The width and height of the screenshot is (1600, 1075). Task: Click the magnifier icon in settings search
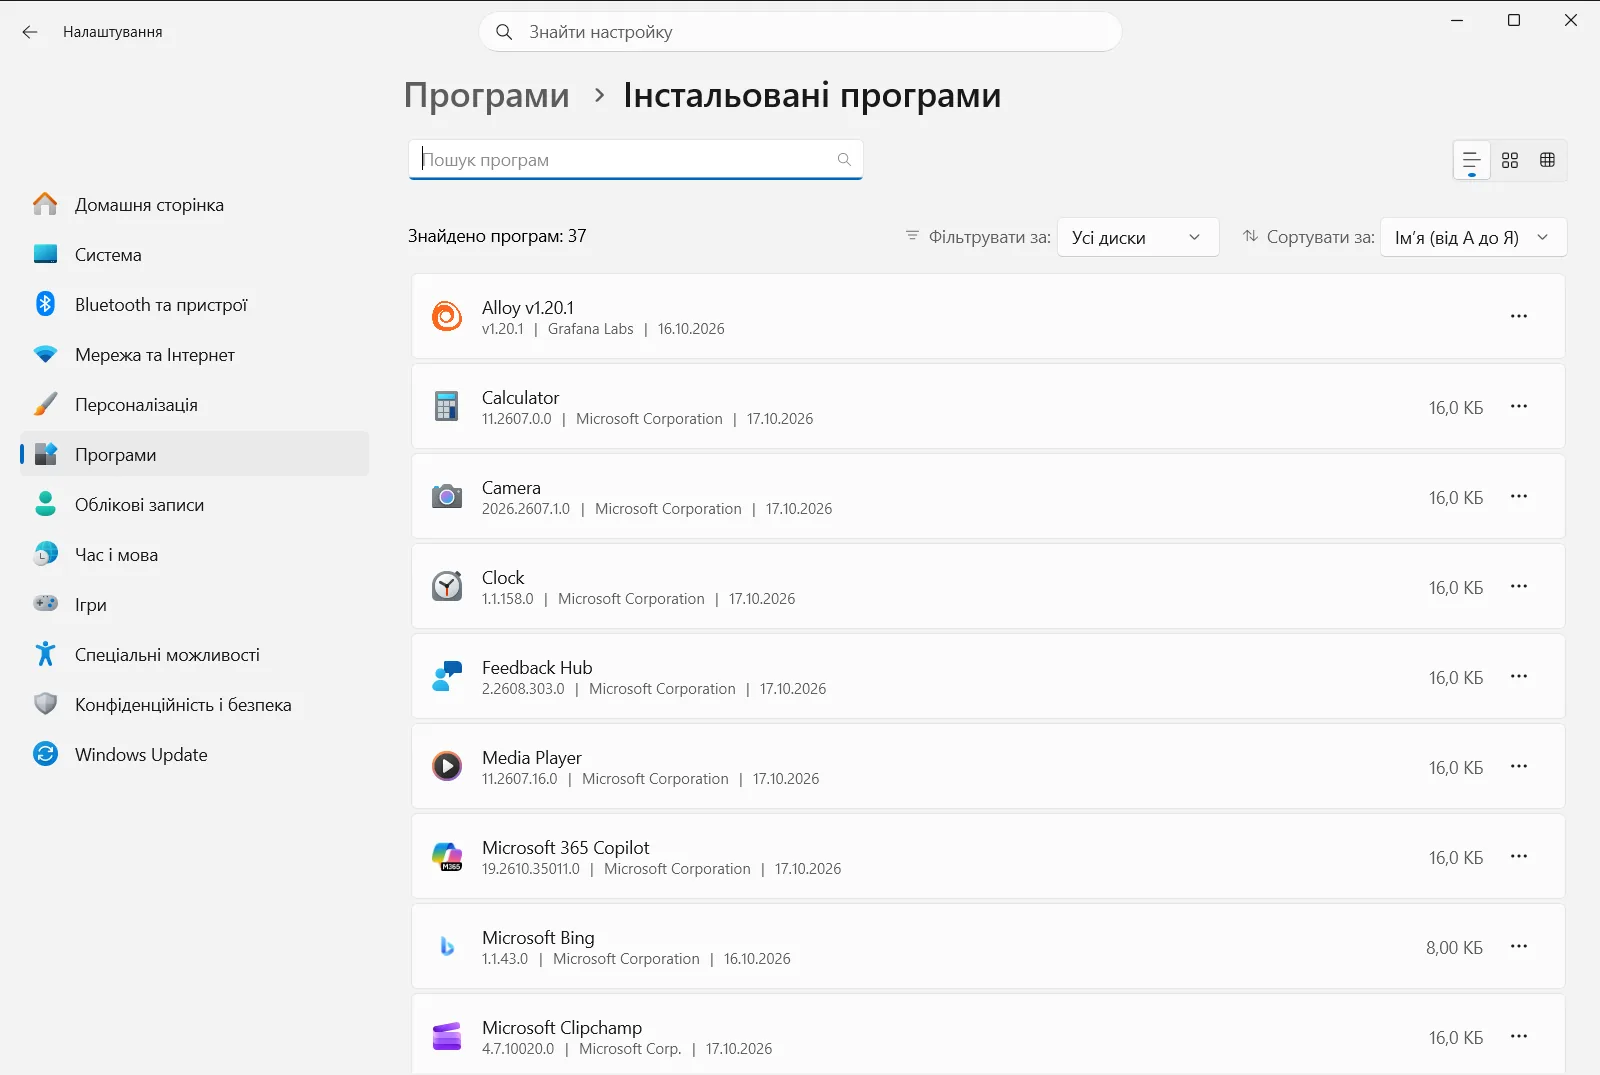pyautogui.click(x=504, y=32)
